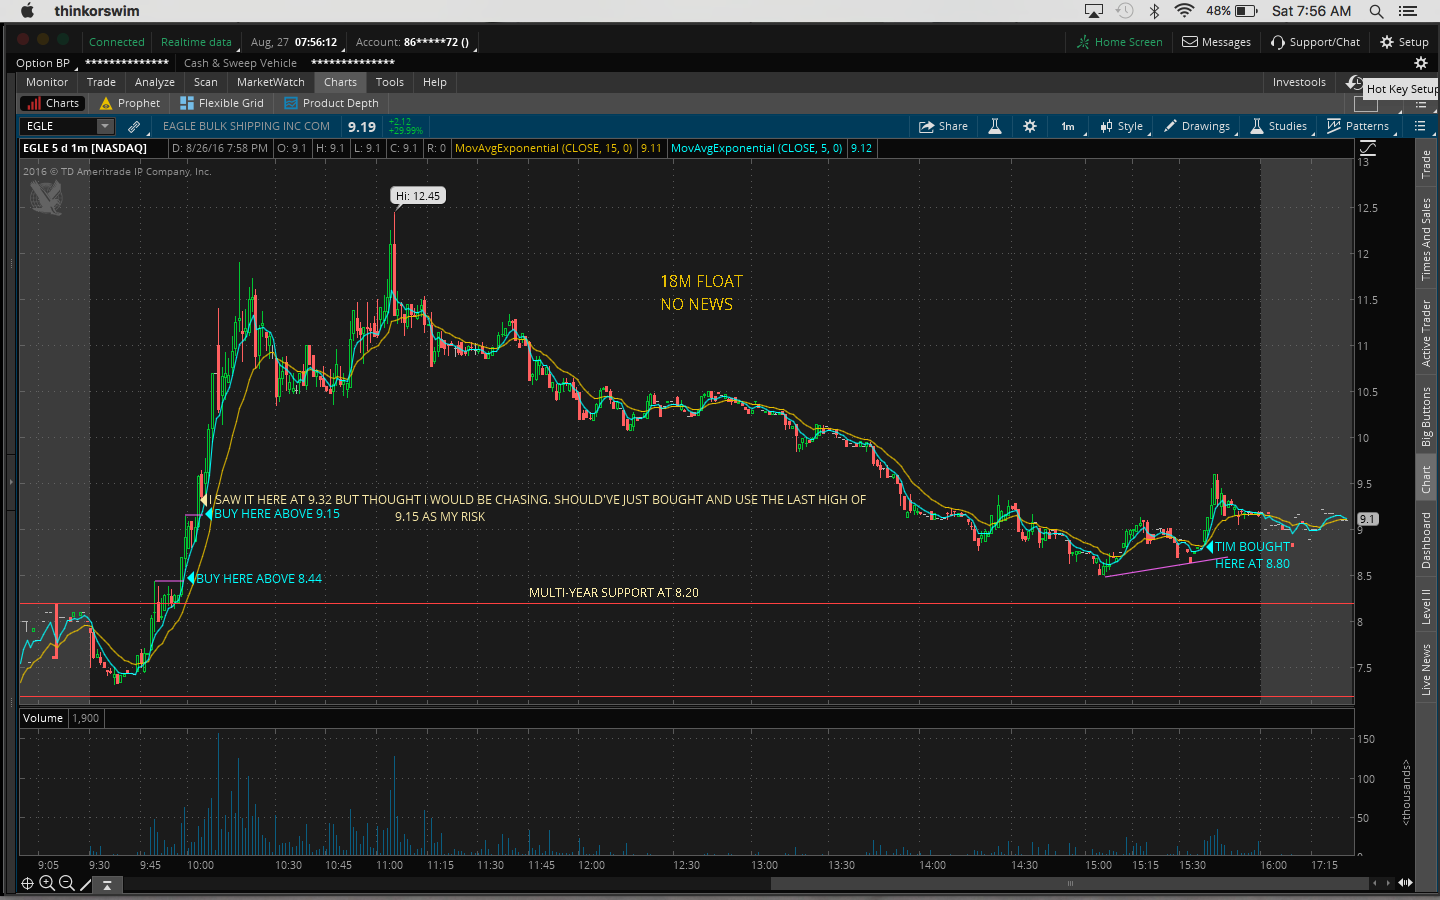1440x900 pixels.
Task: Go to the MarketWatch tab
Action: click(x=271, y=82)
